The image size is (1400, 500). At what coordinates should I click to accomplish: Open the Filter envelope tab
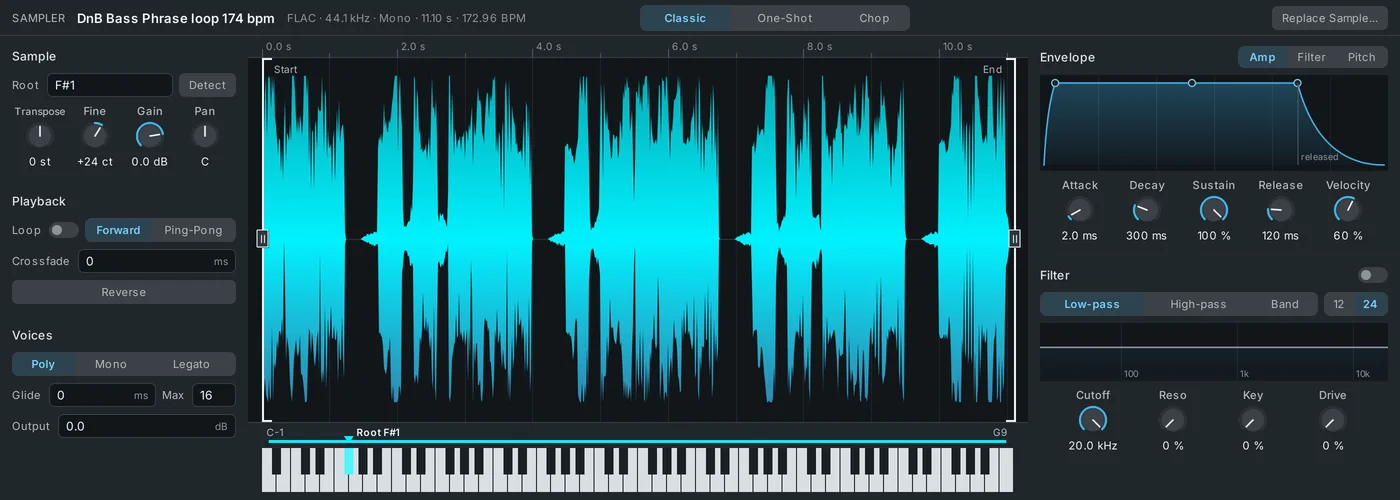click(1311, 57)
